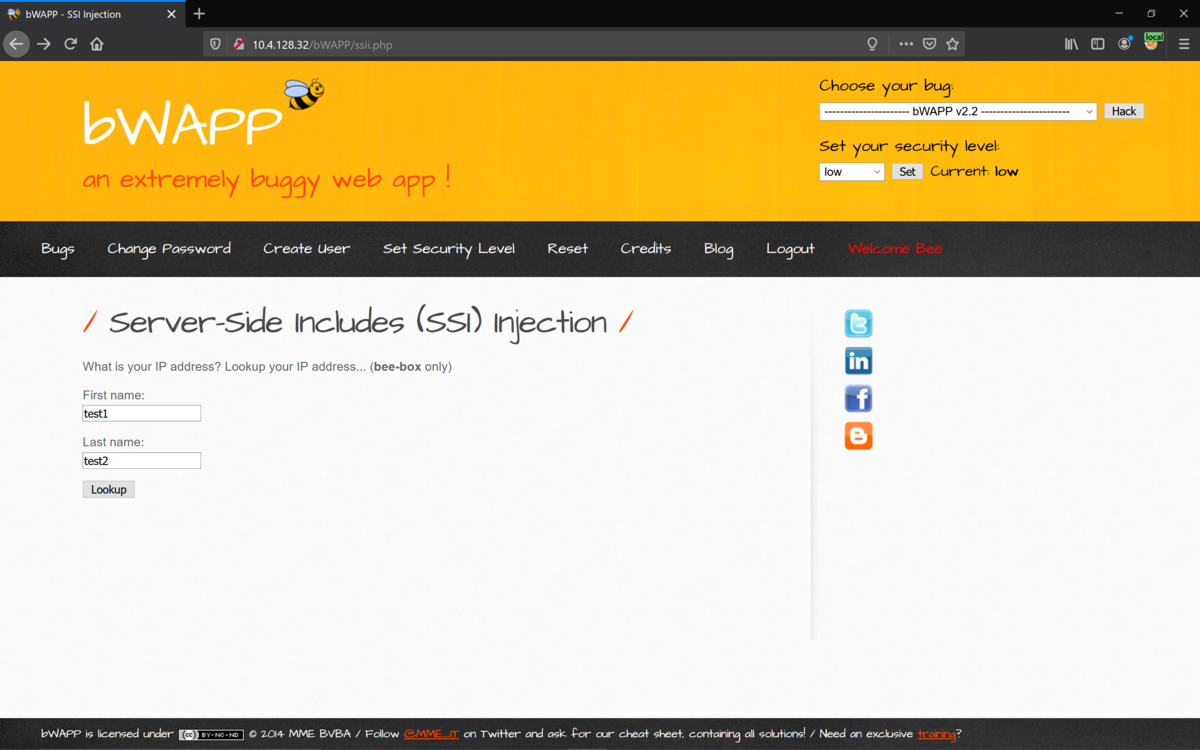
Task: Click the Welcome Bee text in the nav bar
Action: [894, 249]
